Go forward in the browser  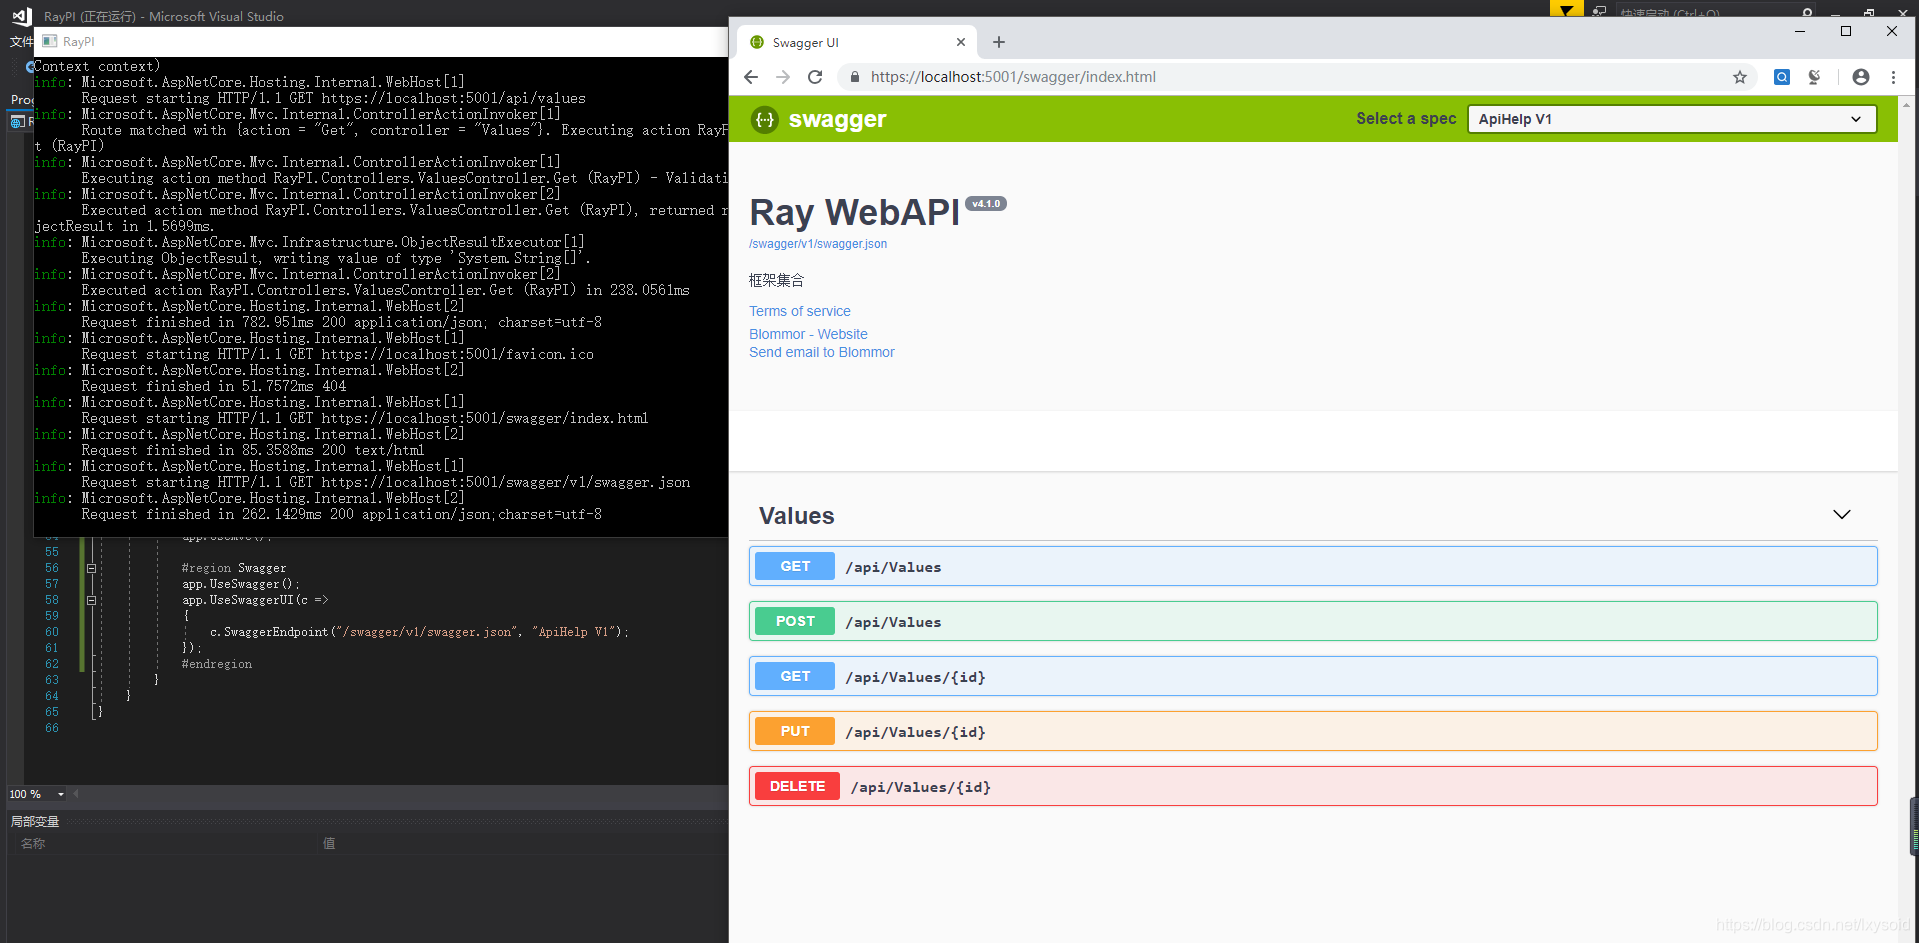[x=783, y=77]
